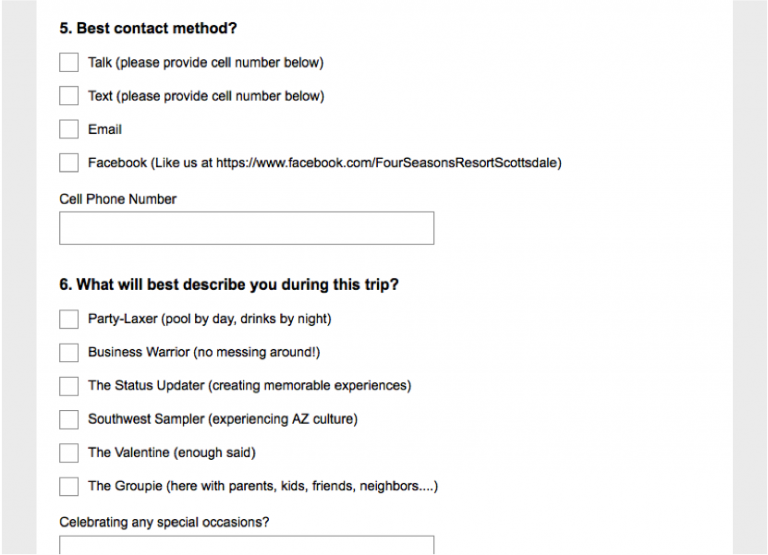Click the Party-Laxer pool by day label
This screenshot has width=768, height=555.
click(x=210, y=319)
